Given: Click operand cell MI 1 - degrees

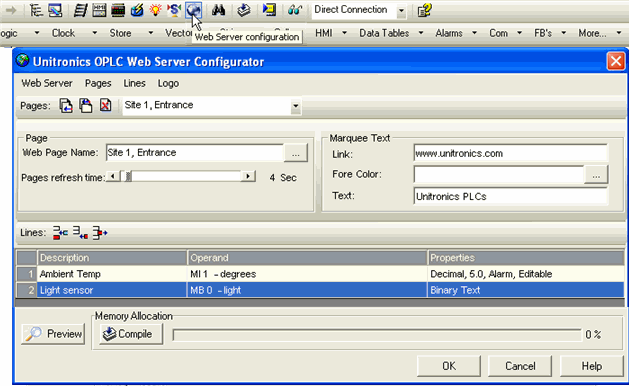Looking at the screenshot, I should coord(307,274).
